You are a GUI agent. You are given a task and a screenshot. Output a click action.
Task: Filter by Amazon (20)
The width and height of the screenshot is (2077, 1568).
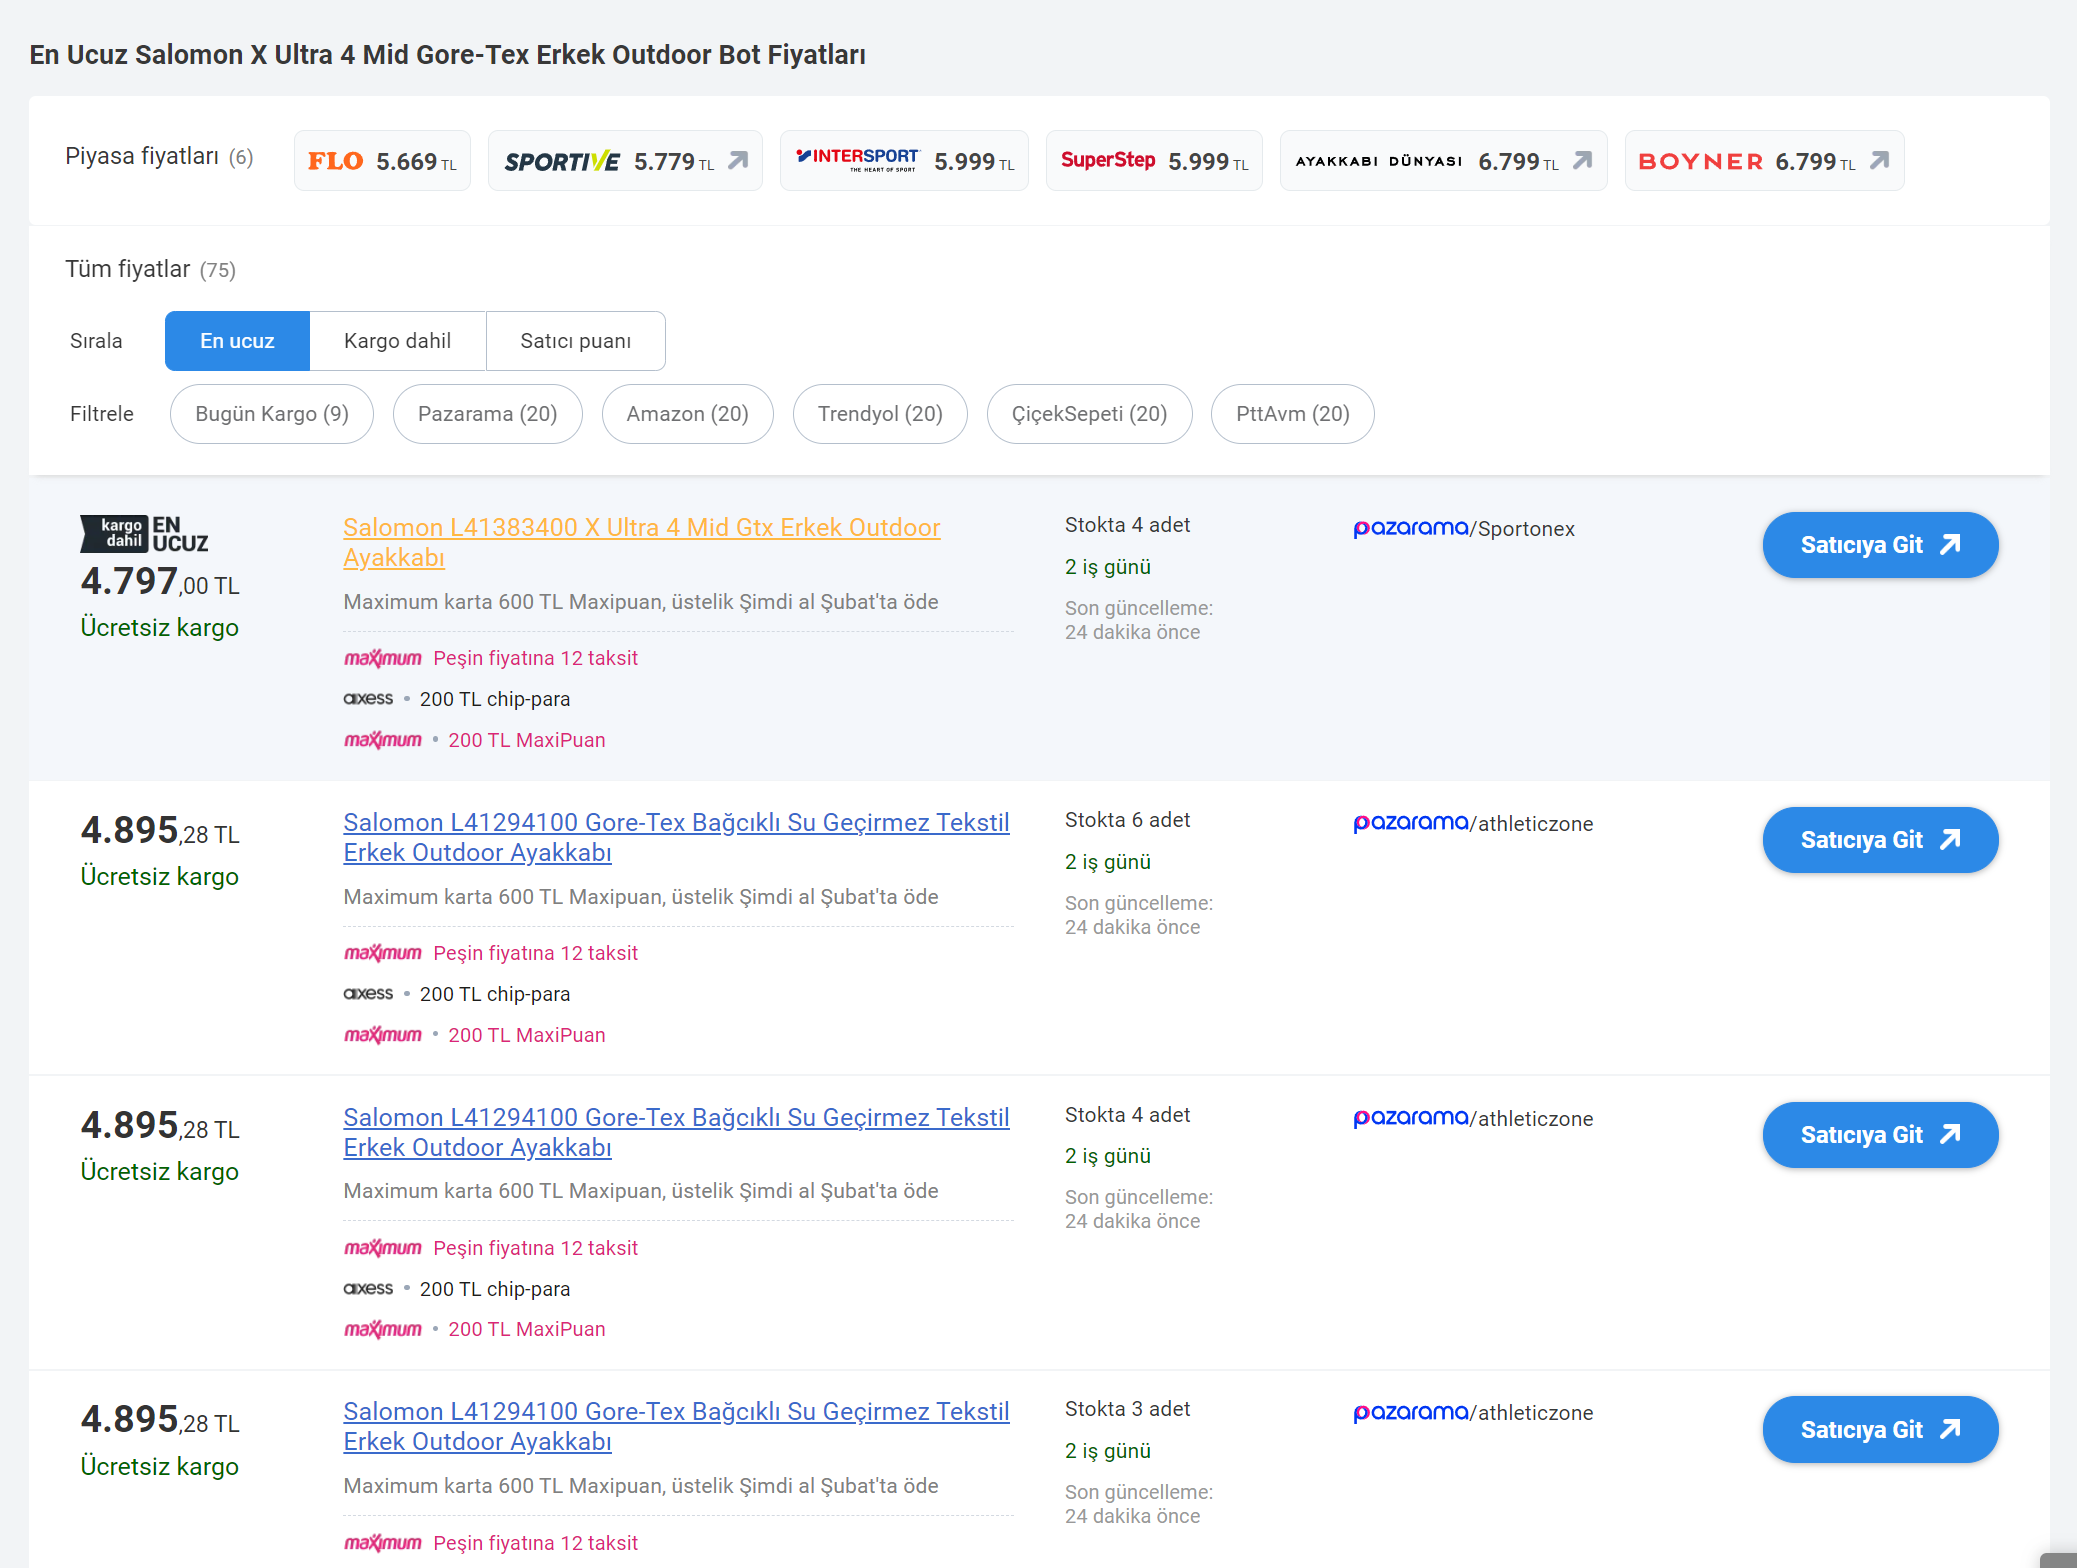(687, 414)
